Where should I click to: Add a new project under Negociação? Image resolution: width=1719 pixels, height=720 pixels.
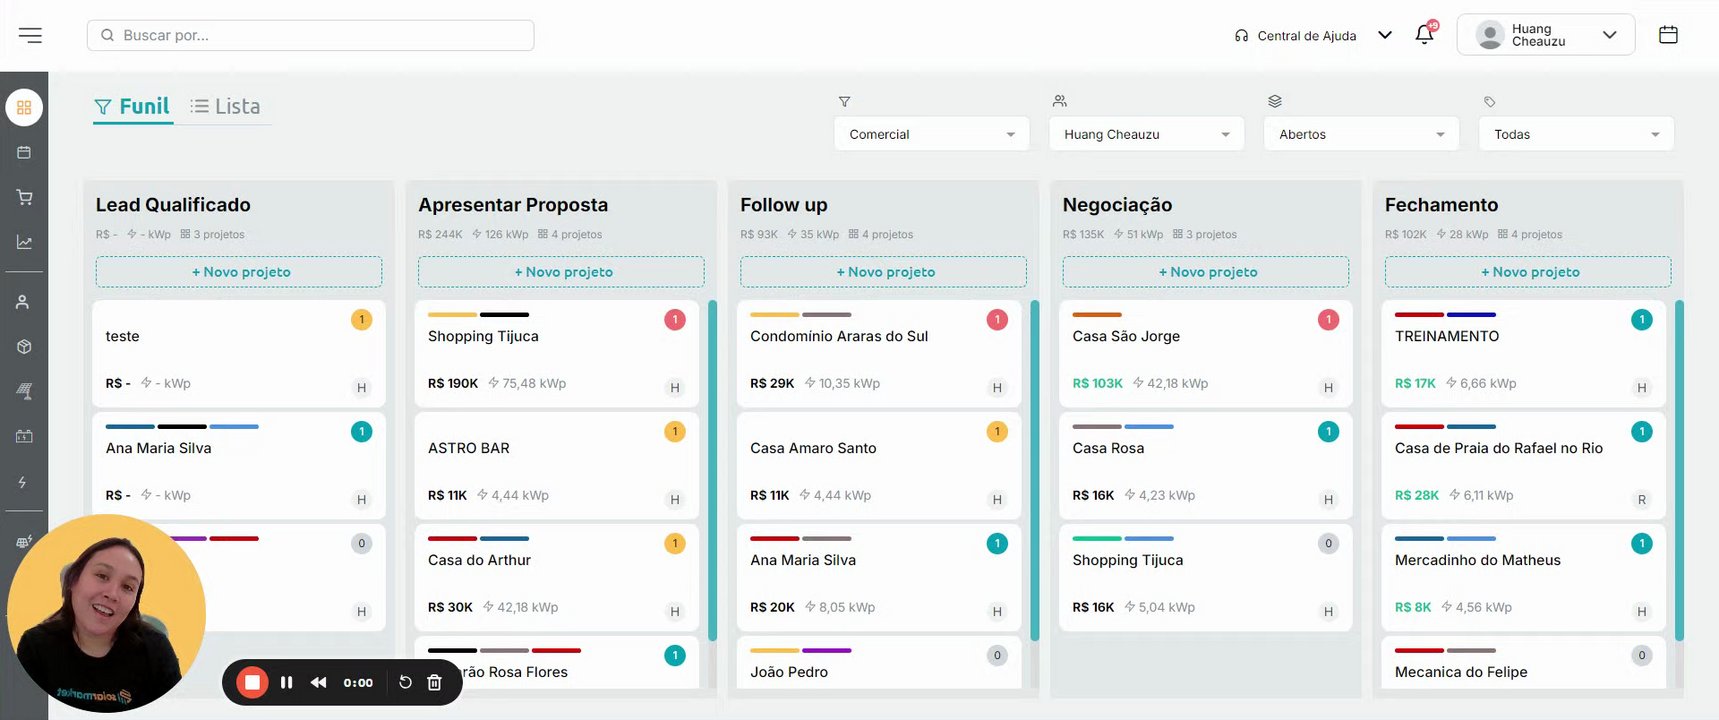tap(1206, 272)
